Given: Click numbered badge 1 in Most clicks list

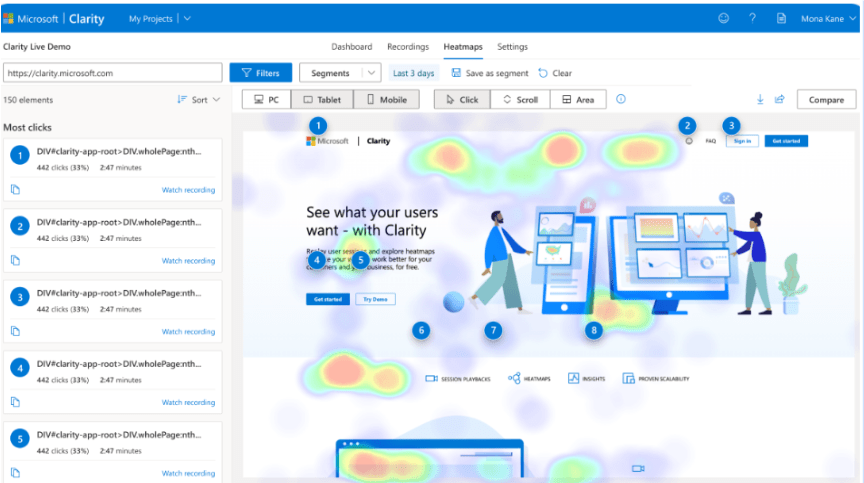Looking at the screenshot, I should pyautogui.click(x=20, y=156).
